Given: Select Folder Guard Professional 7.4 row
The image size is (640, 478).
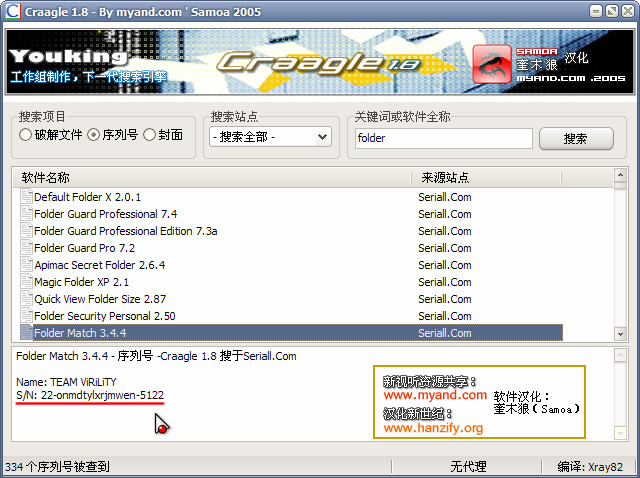Looking at the screenshot, I should click(291, 214).
